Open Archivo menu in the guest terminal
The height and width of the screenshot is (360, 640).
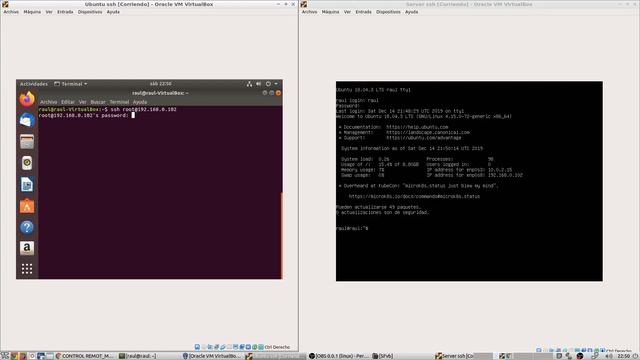point(49,102)
